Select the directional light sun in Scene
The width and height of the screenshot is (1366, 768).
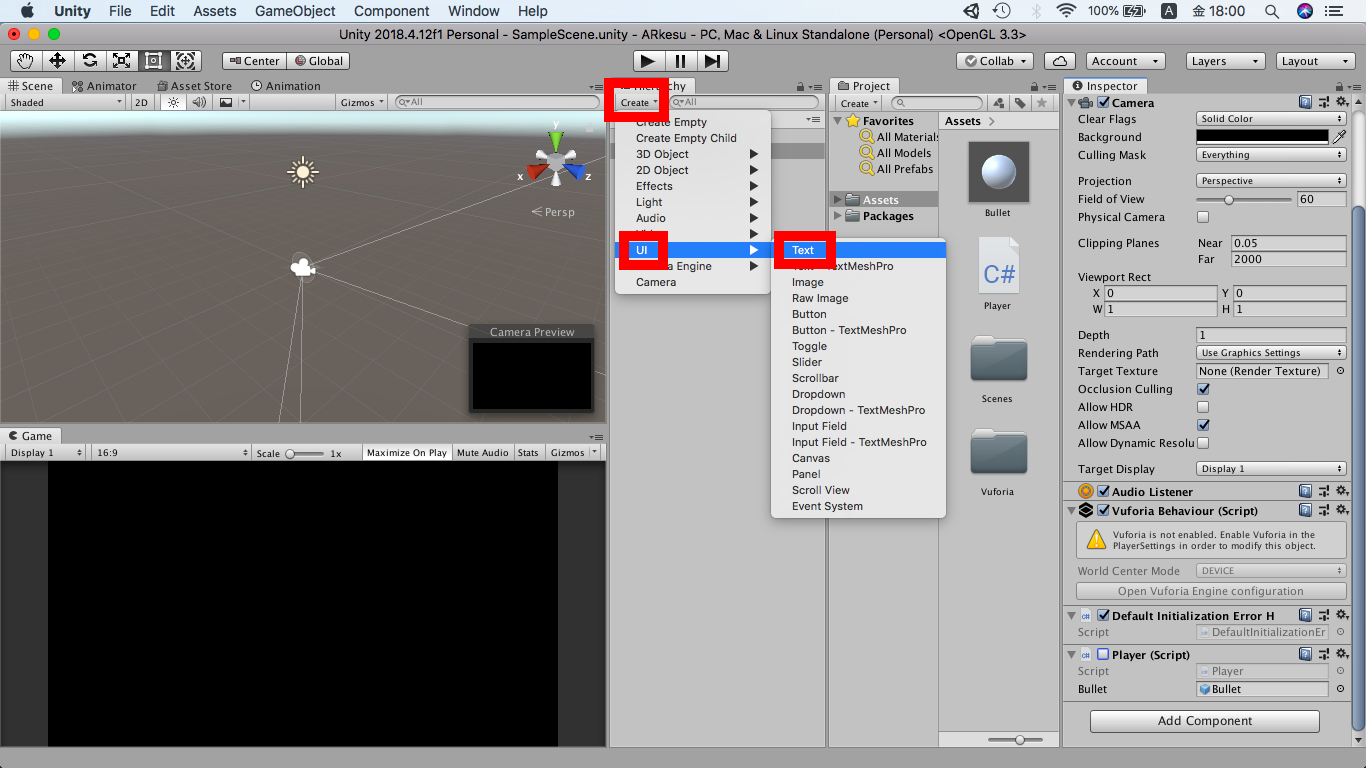[x=302, y=172]
